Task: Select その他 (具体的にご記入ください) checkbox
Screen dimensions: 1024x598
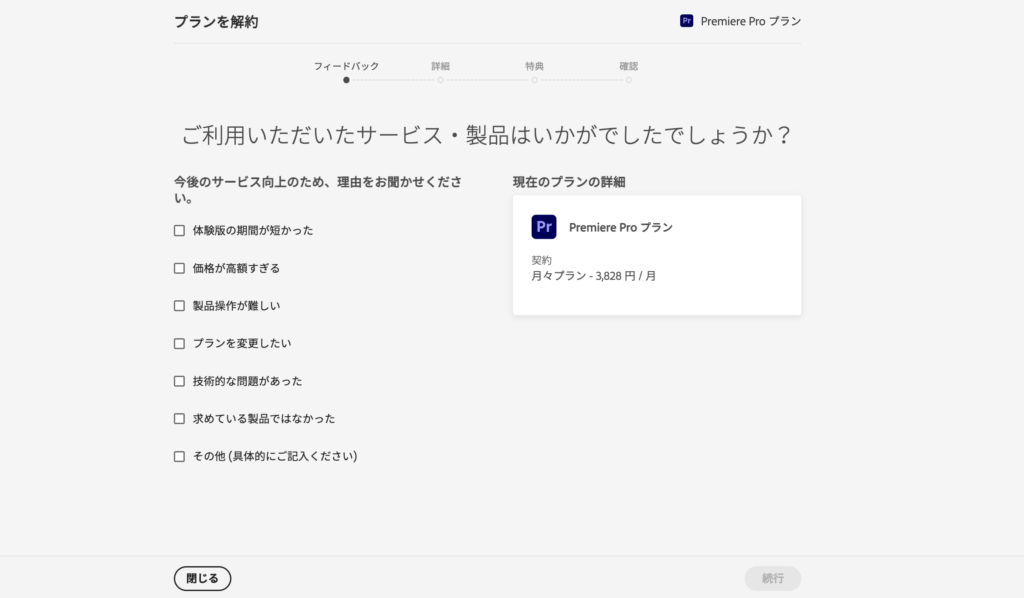Action: [179, 456]
